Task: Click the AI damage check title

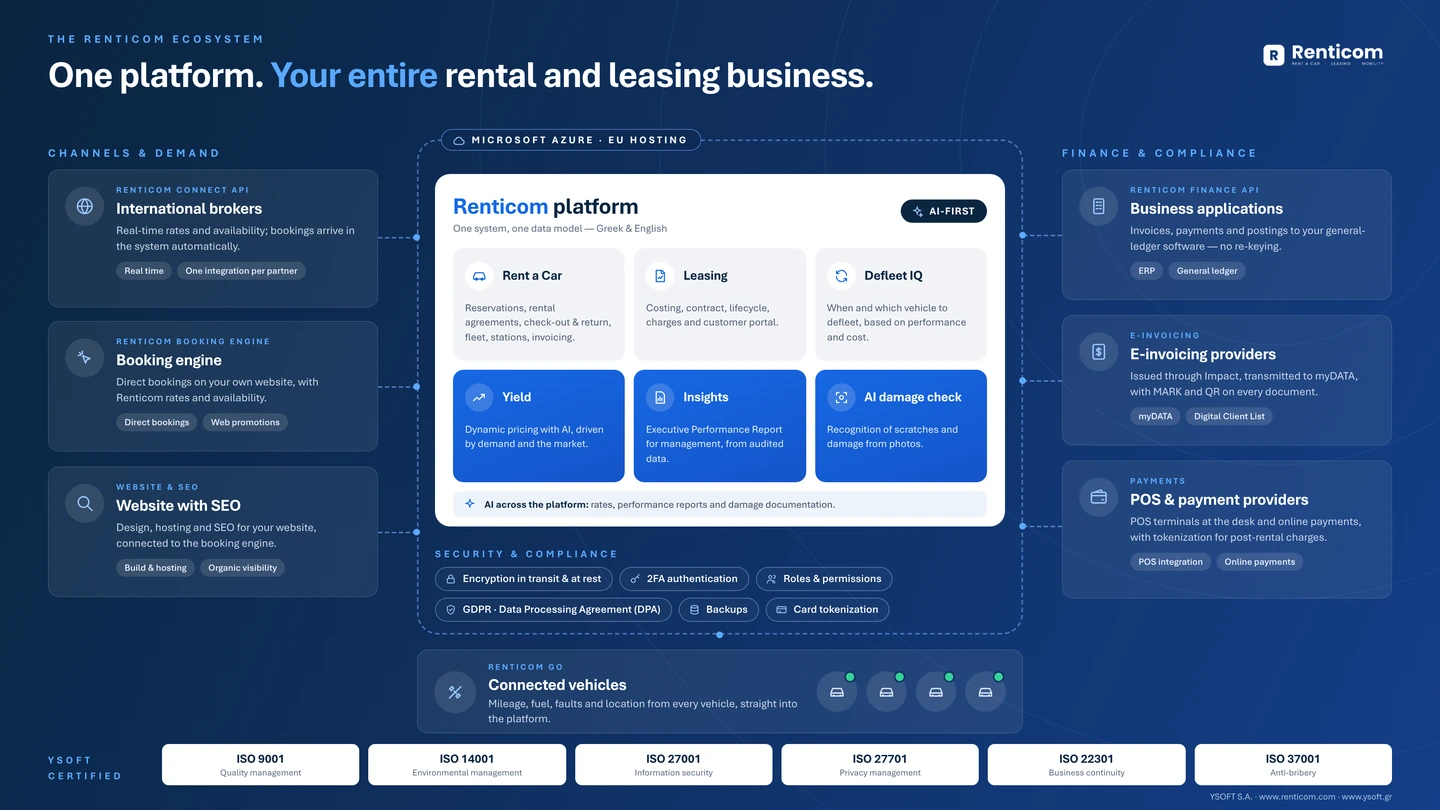Action: (912, 397)
